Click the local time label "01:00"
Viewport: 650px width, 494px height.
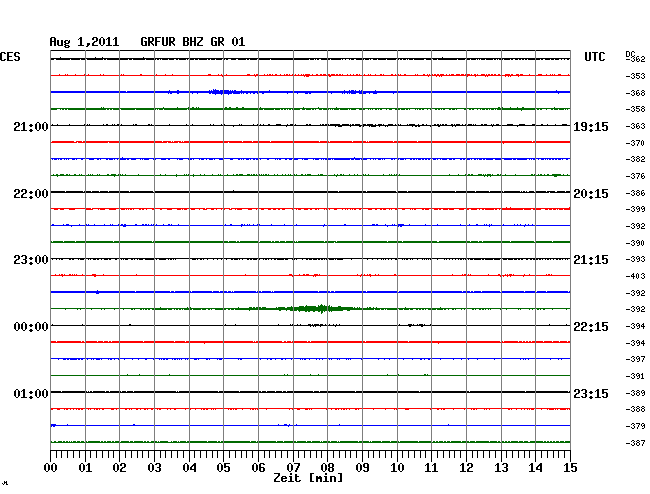(x=31, y=393)
